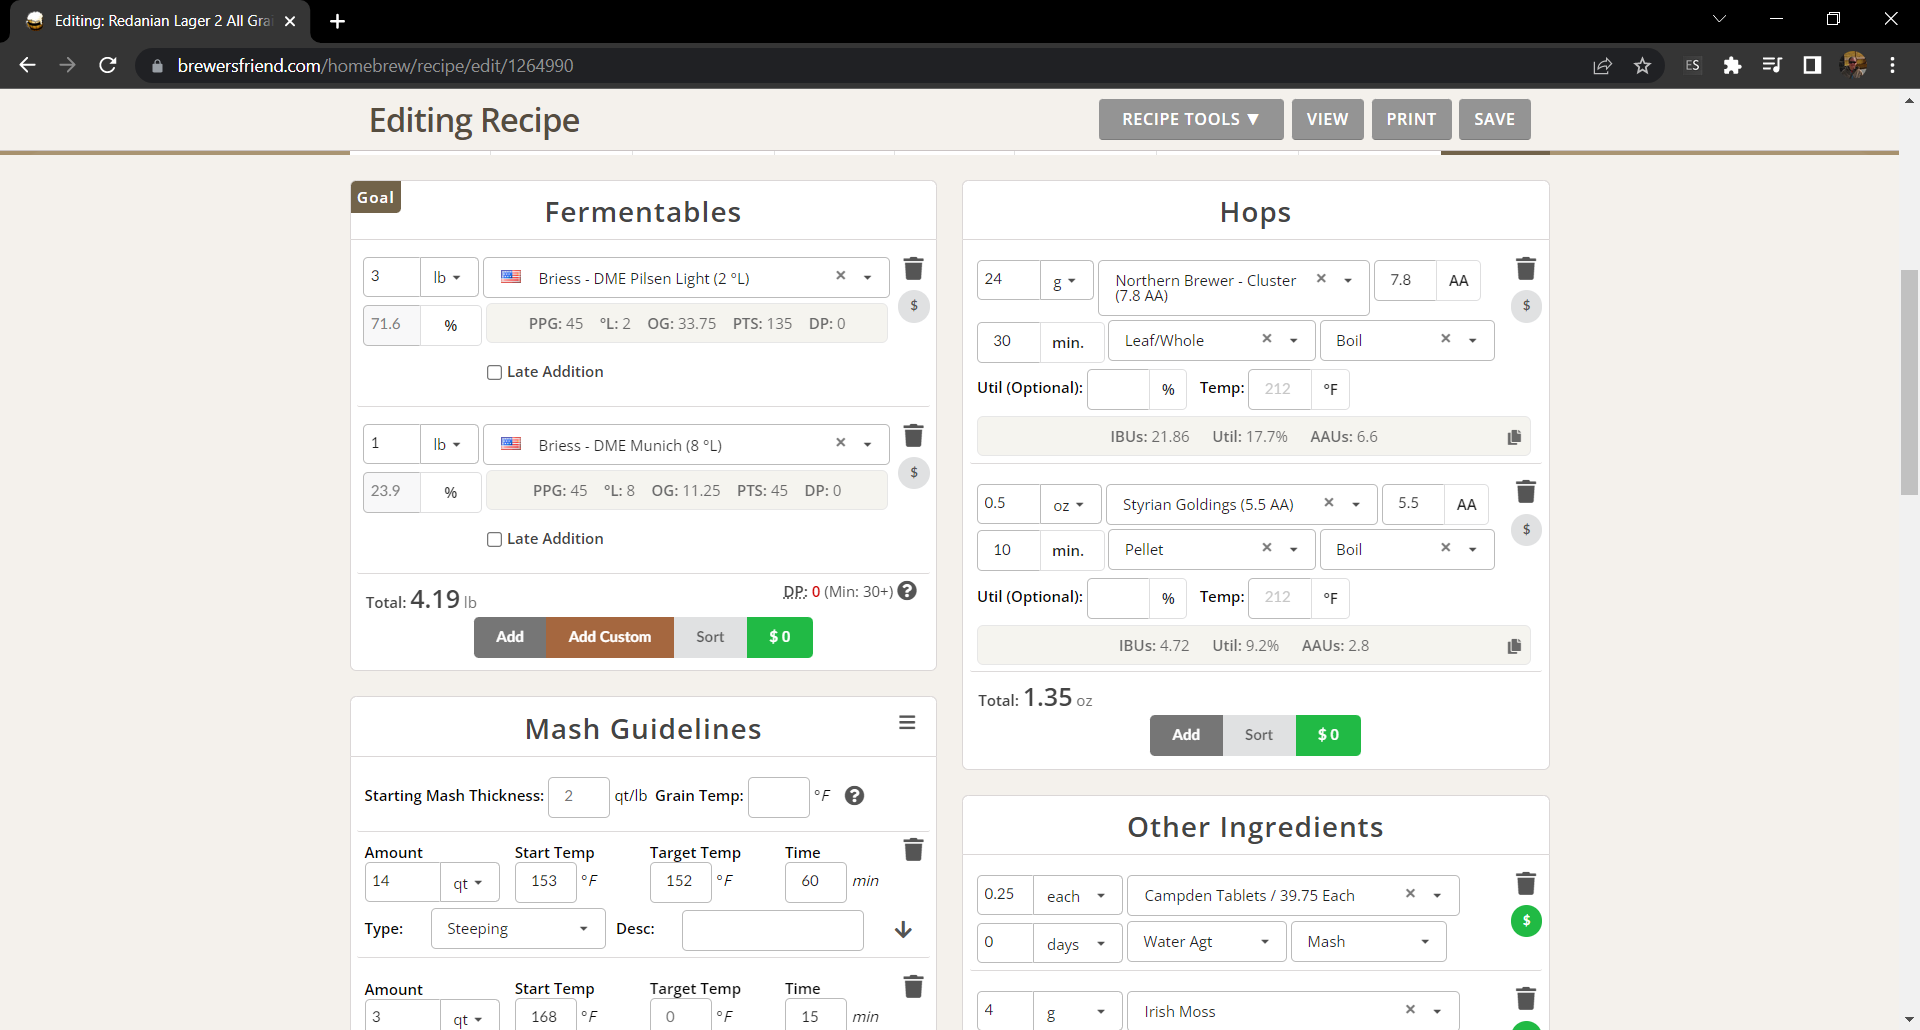Add a new fermentable
This screenshot has width=1920, height=1030.
coord(510,637)
